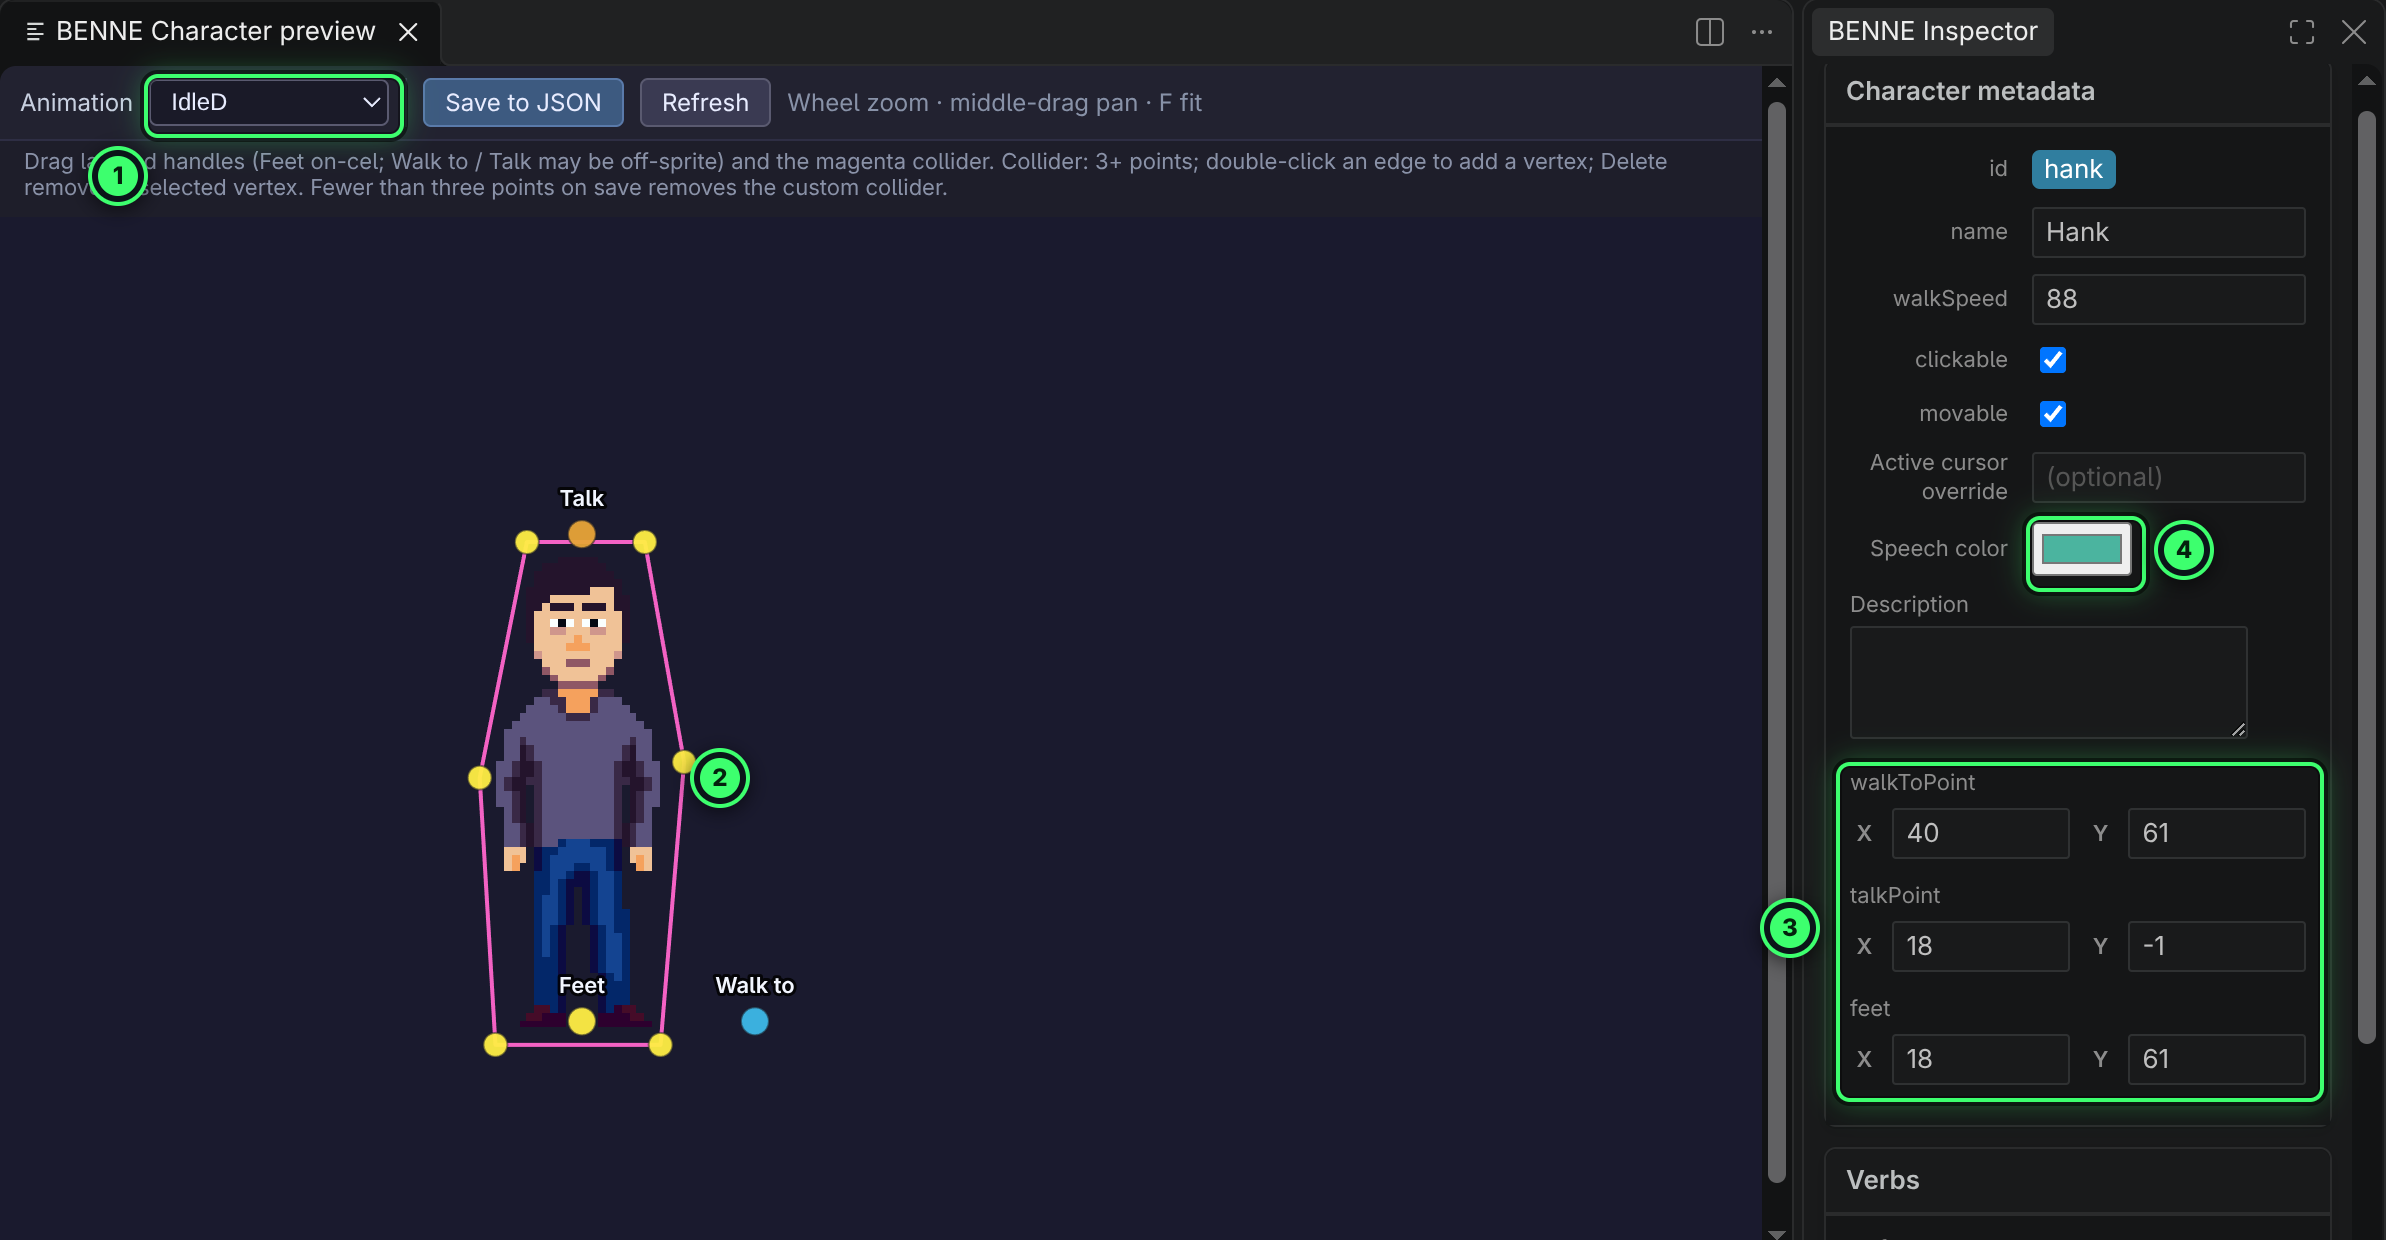
Task: Click the feet Y field
Action: tap(2216, 1059)
